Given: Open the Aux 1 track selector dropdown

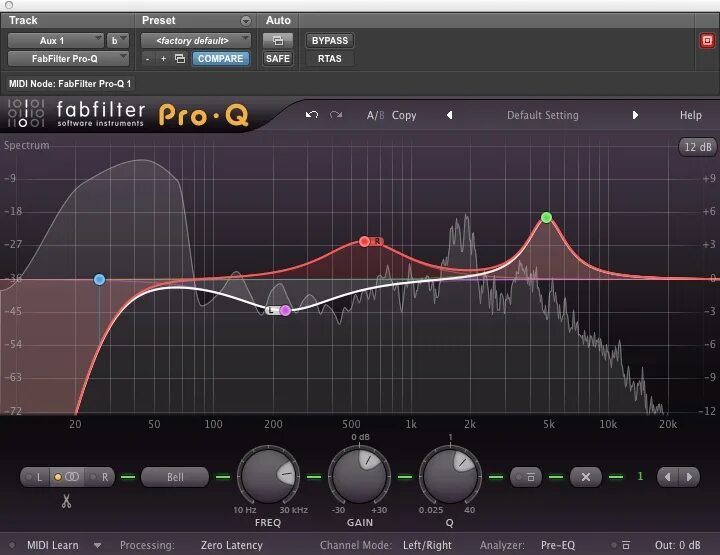Looking at the screenshot, I should pyautogui.click(x=56, y=40).
